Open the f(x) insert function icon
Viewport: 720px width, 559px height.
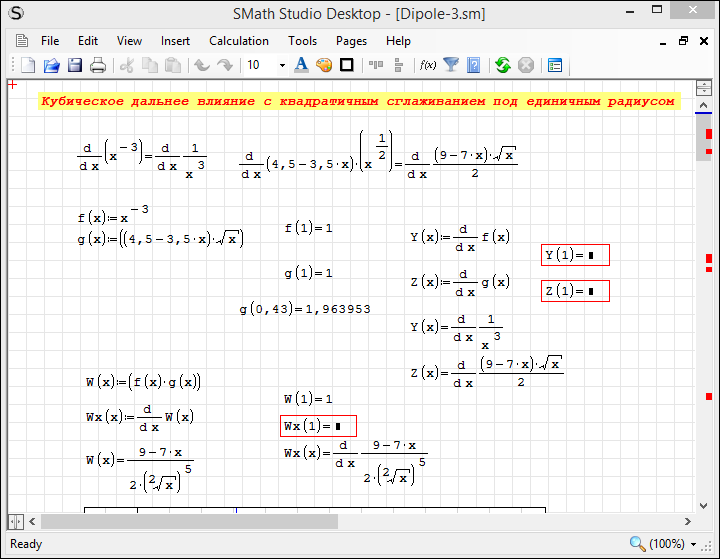point(428,66)
